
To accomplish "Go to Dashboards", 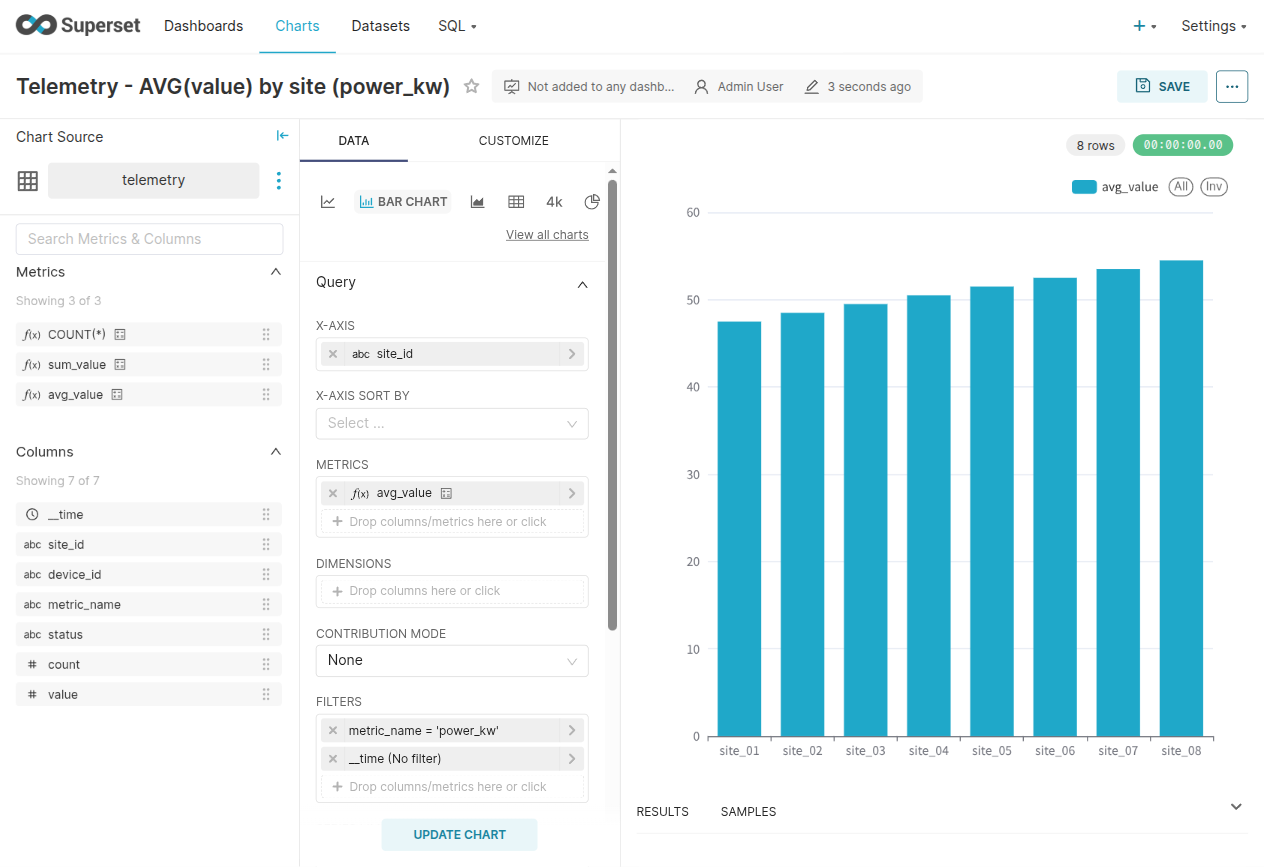I will click(204, 26).
